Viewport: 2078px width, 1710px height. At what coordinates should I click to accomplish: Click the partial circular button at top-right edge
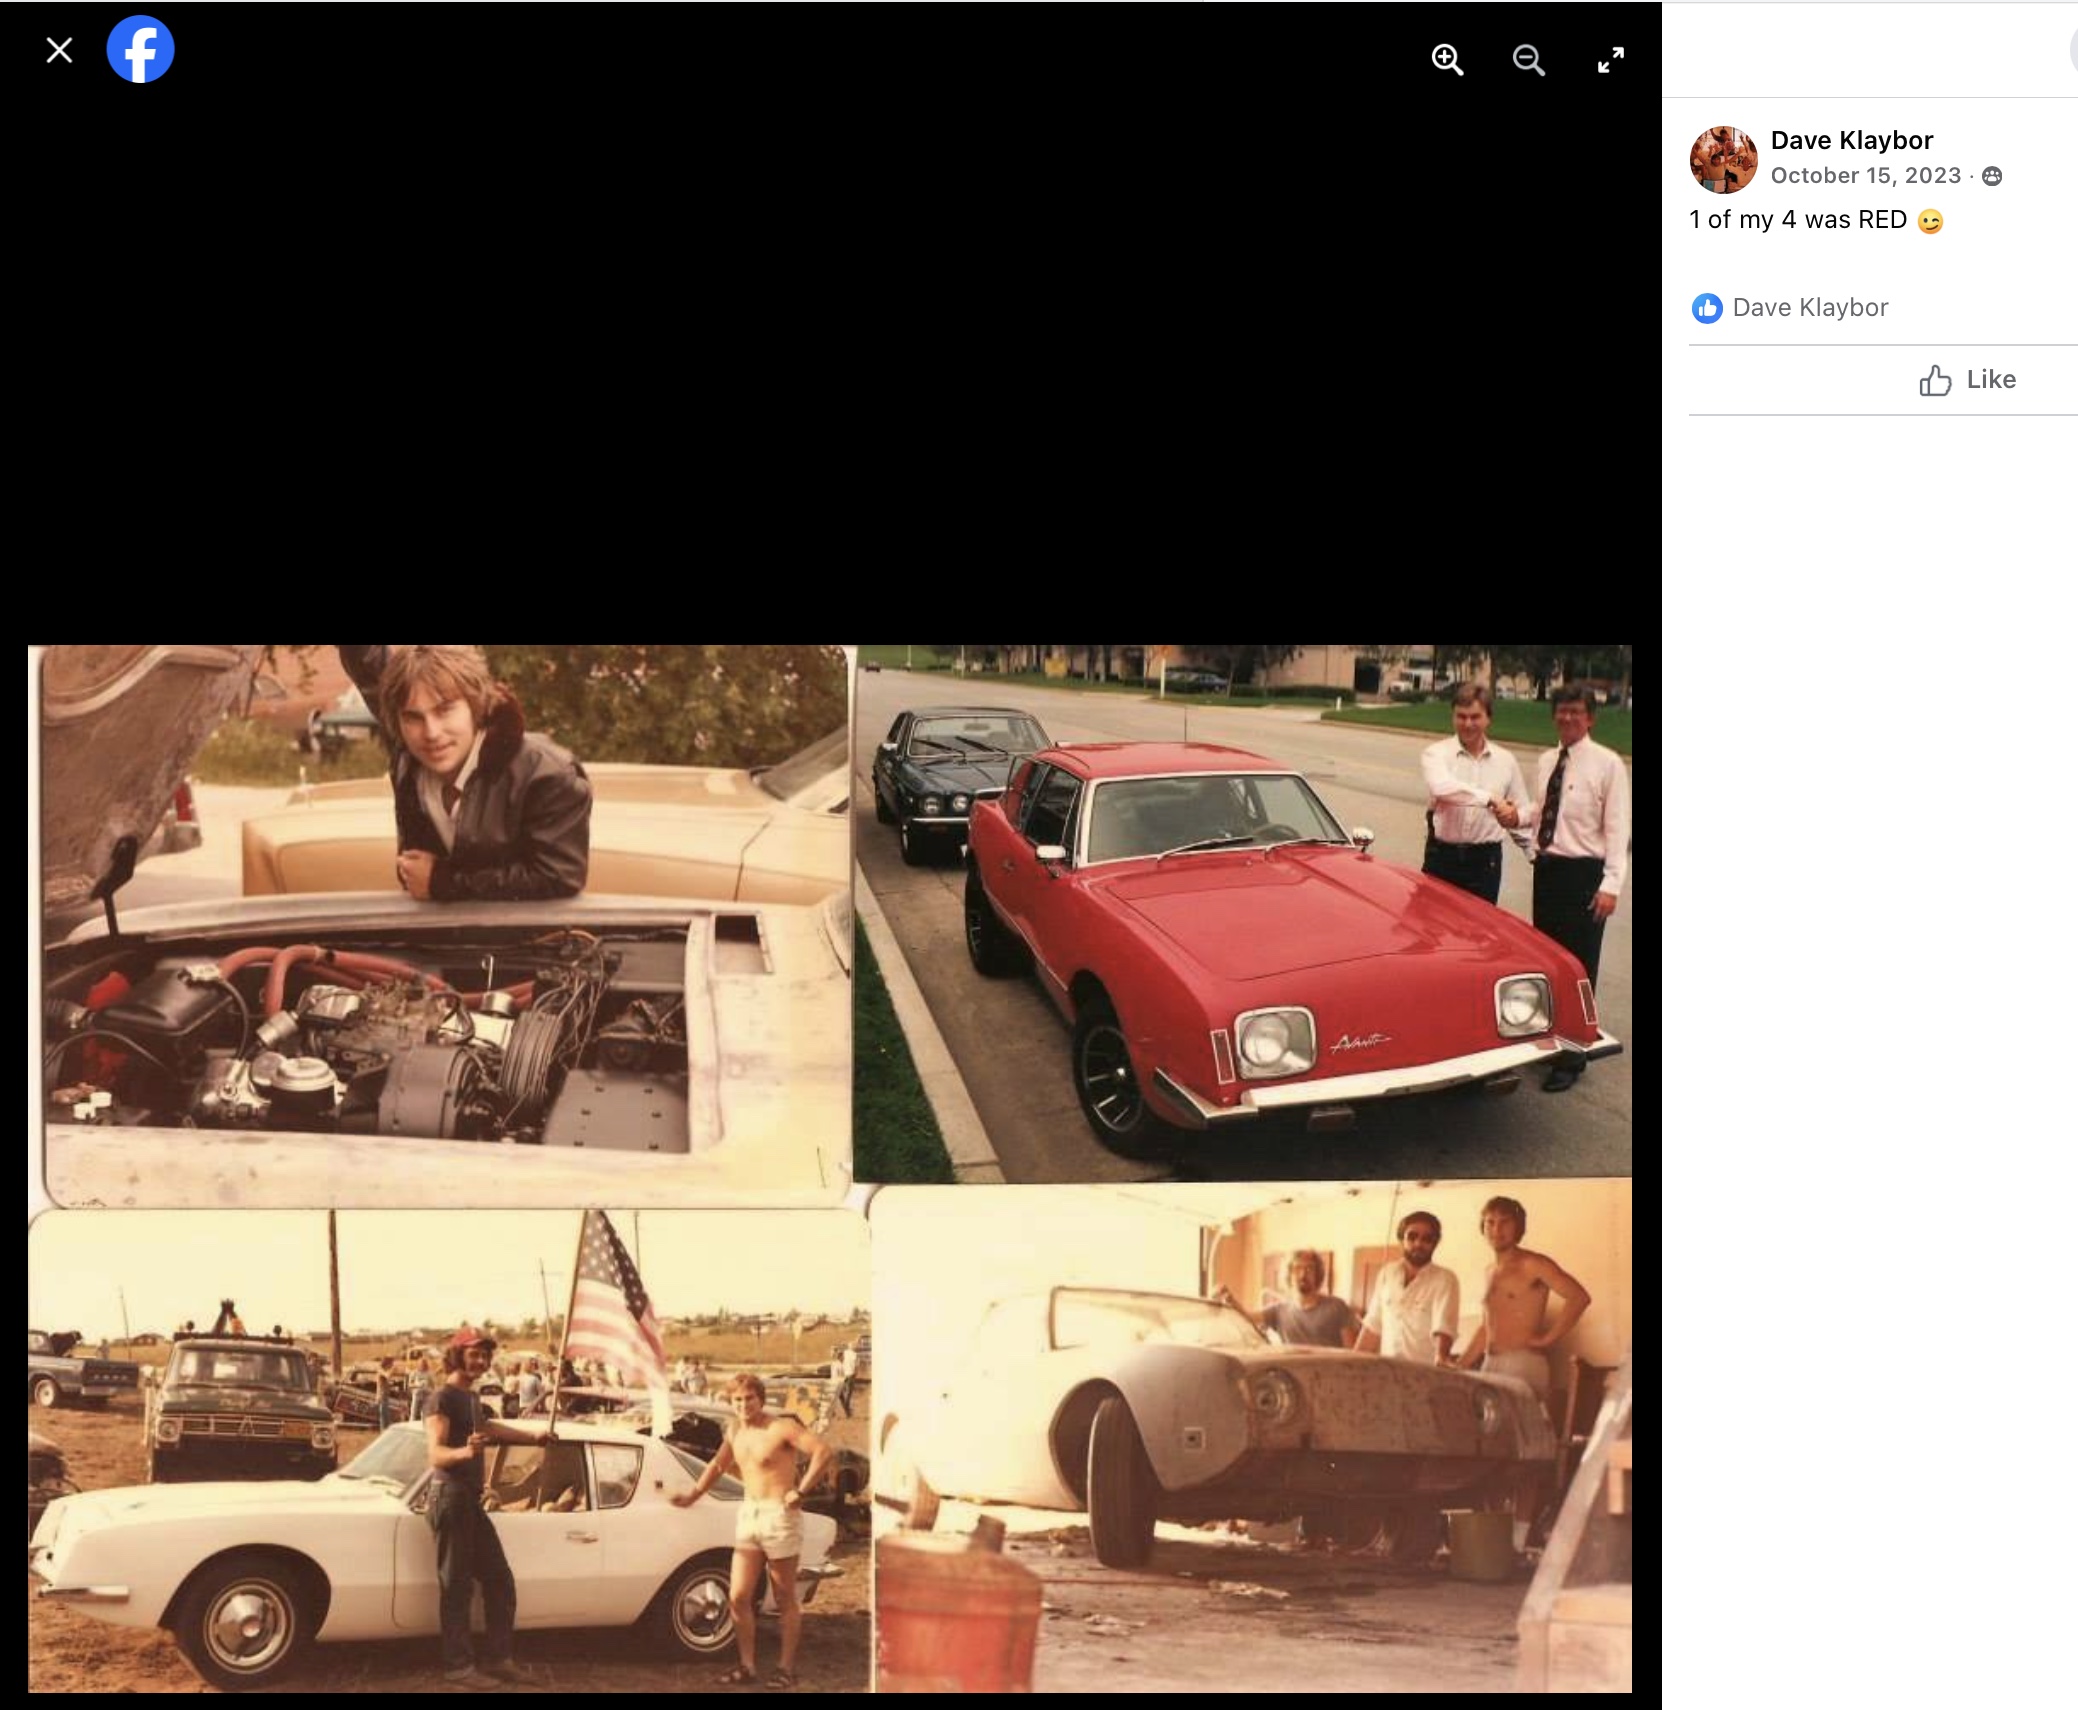(x=2073, y=50)
